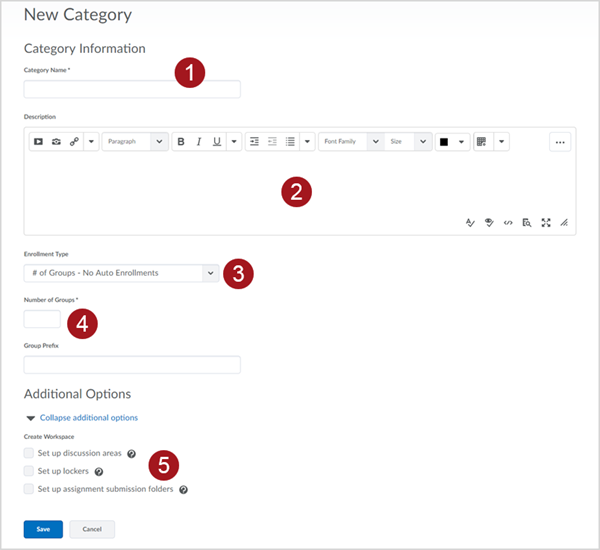Viewport: 600px width, 550px height.
Task: Click the black font color swatch
Action: coord(444,142)
